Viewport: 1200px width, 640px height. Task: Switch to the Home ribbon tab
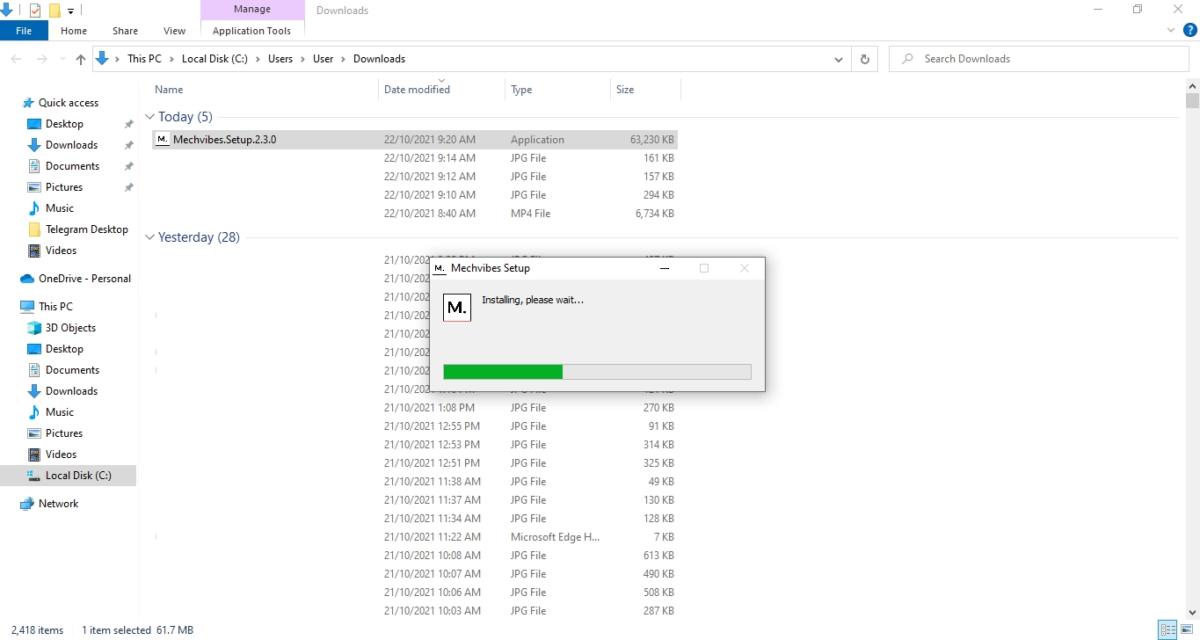(x=74, y=31)
